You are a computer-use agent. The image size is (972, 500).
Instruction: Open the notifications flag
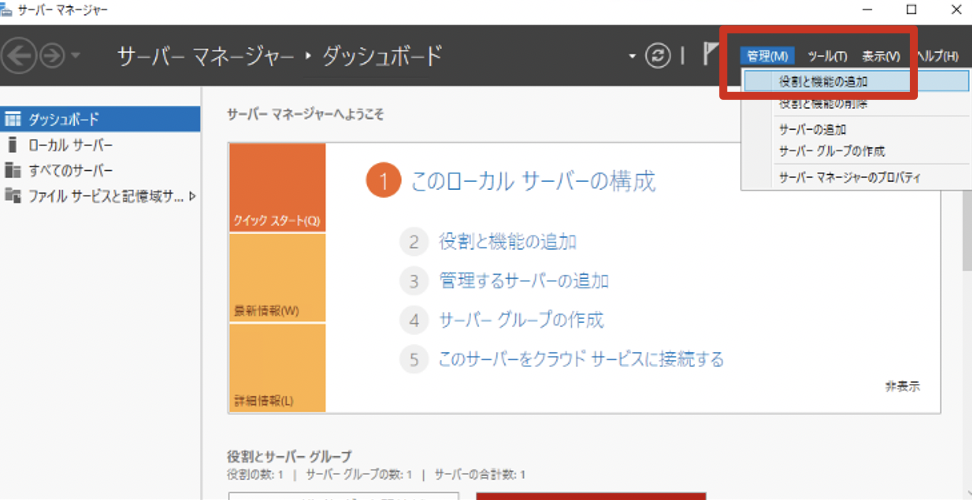pos(710,55)
